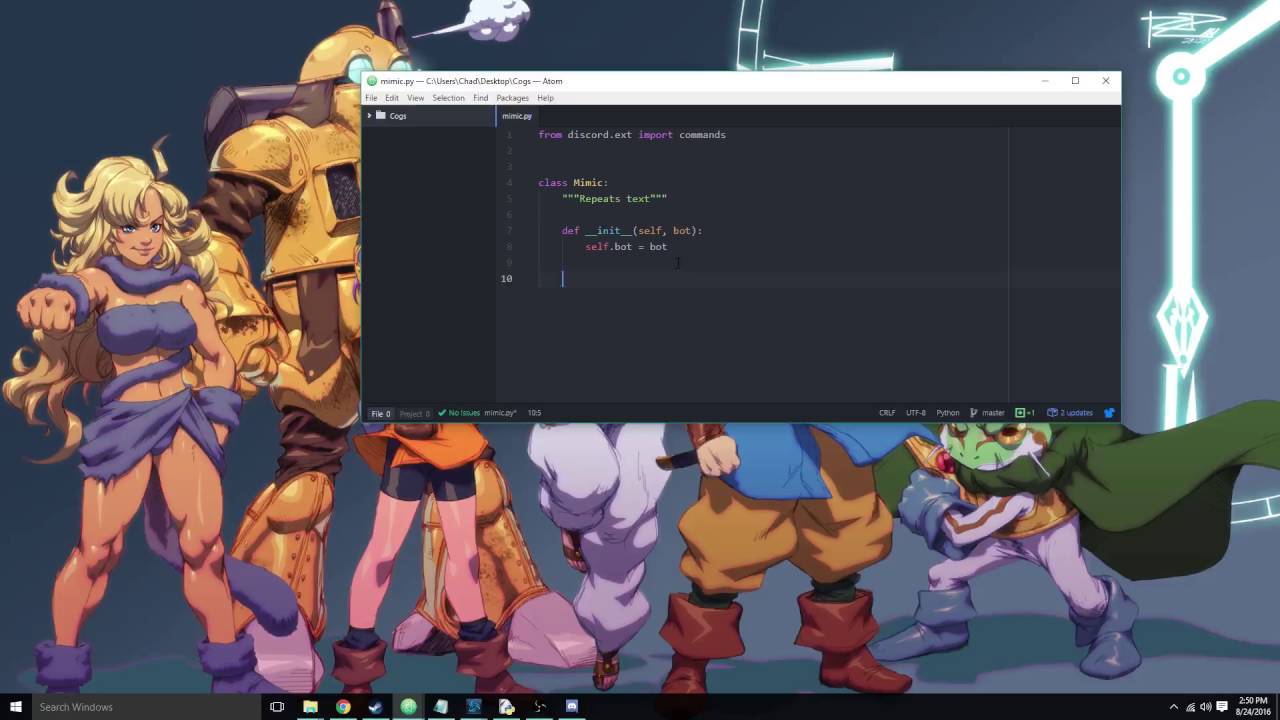
Task: Open the network status tray icon
Action: (1191, 707)
